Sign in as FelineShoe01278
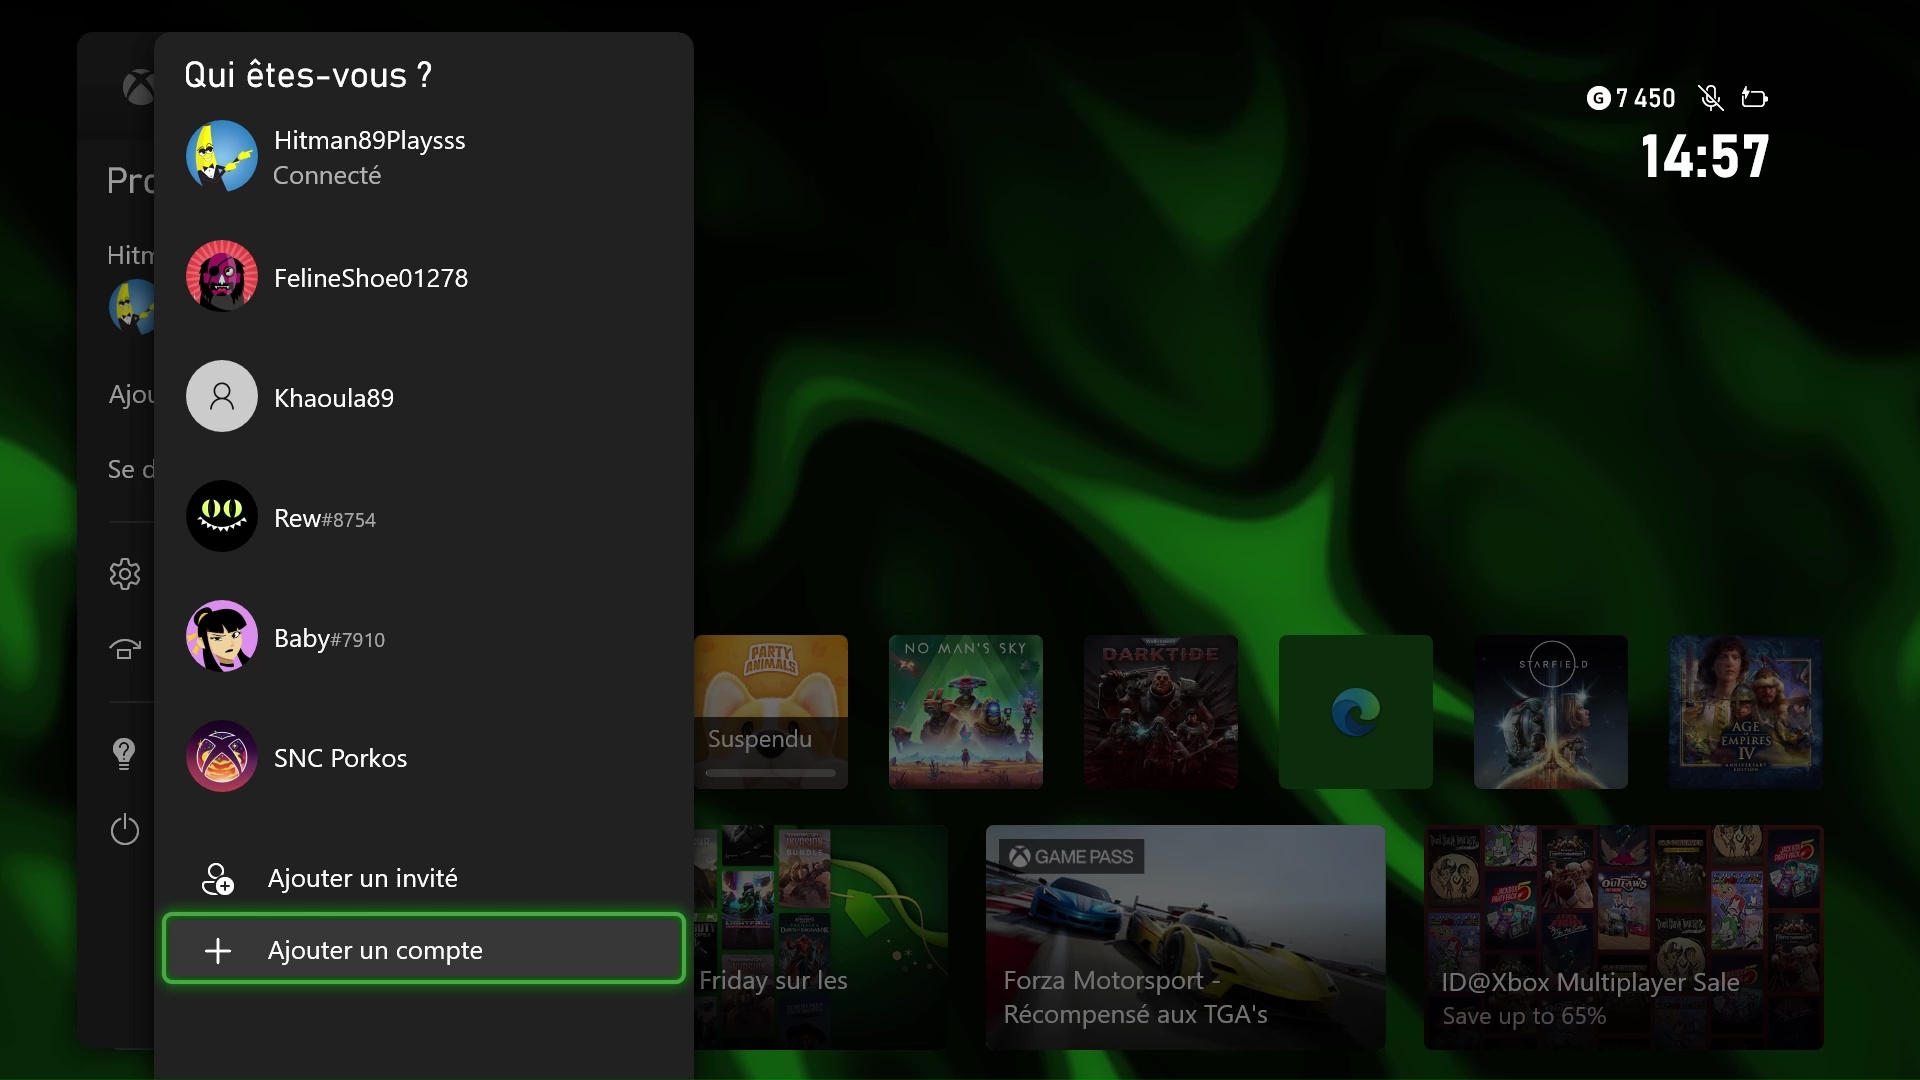Screen dimensions: 1920x1080 pyautogui.click(x=424, y=277)
